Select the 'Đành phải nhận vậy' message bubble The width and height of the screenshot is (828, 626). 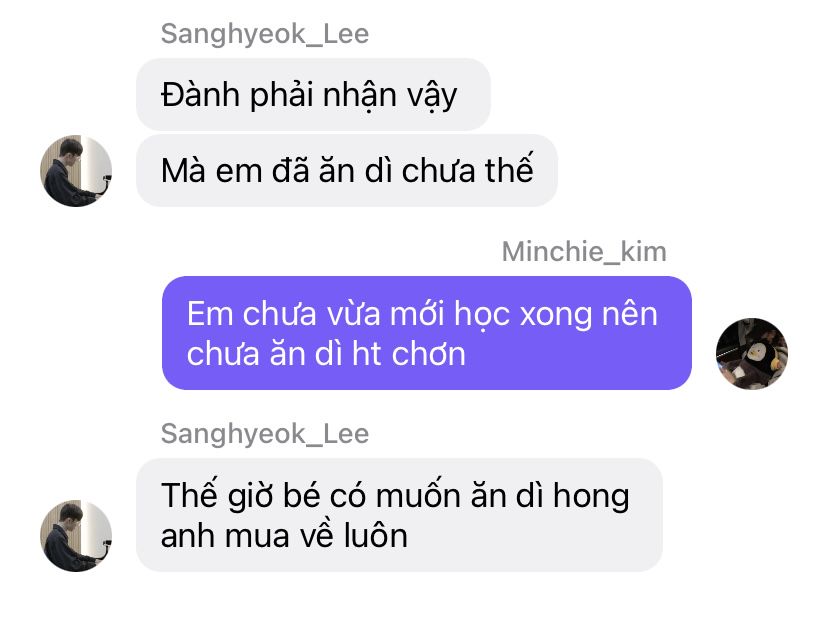coord(314,95)
